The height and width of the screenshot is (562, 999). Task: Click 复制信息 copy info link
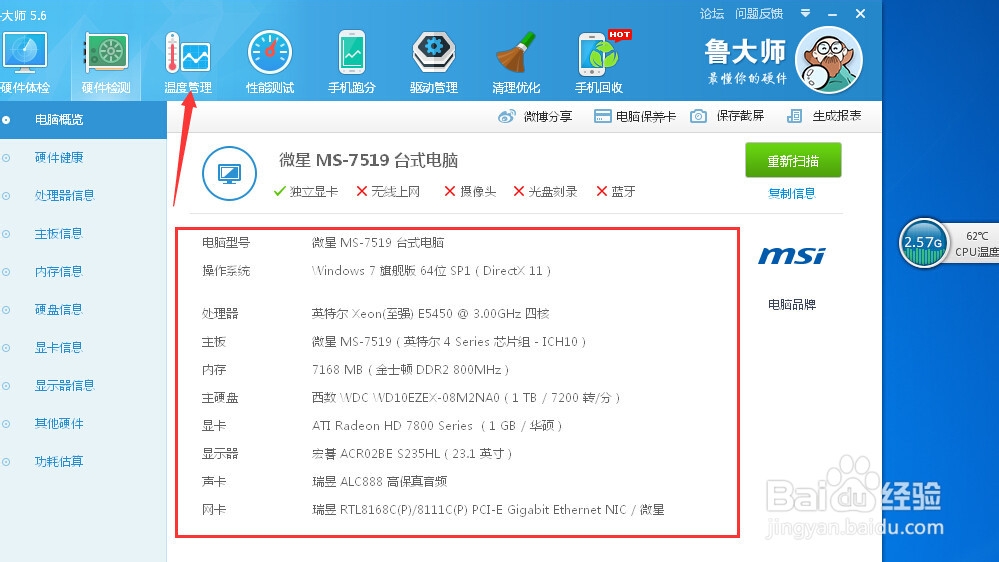[792, 193]
